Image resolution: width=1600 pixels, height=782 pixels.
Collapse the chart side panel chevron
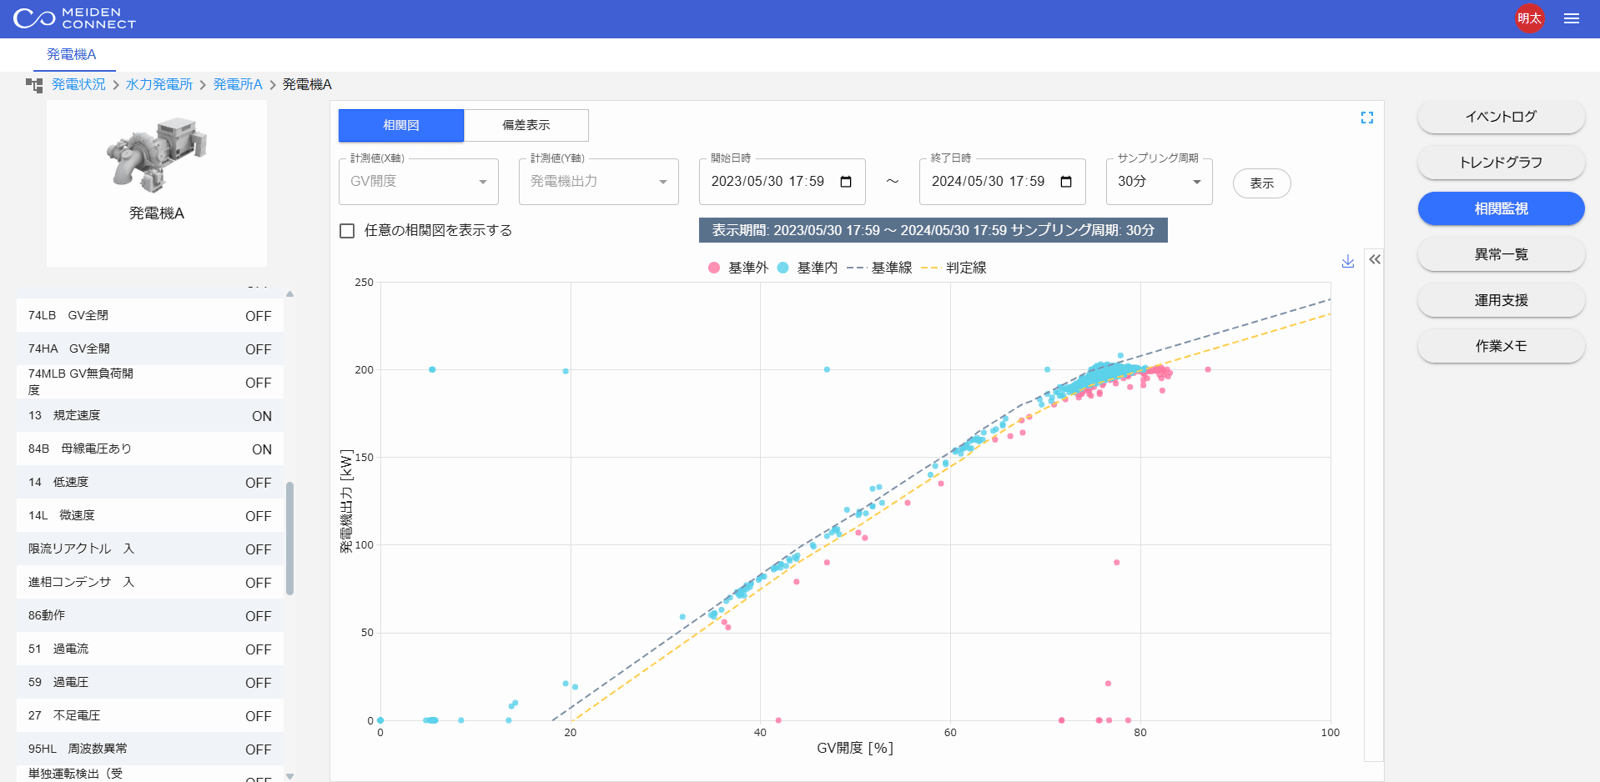coord(1375,259)
